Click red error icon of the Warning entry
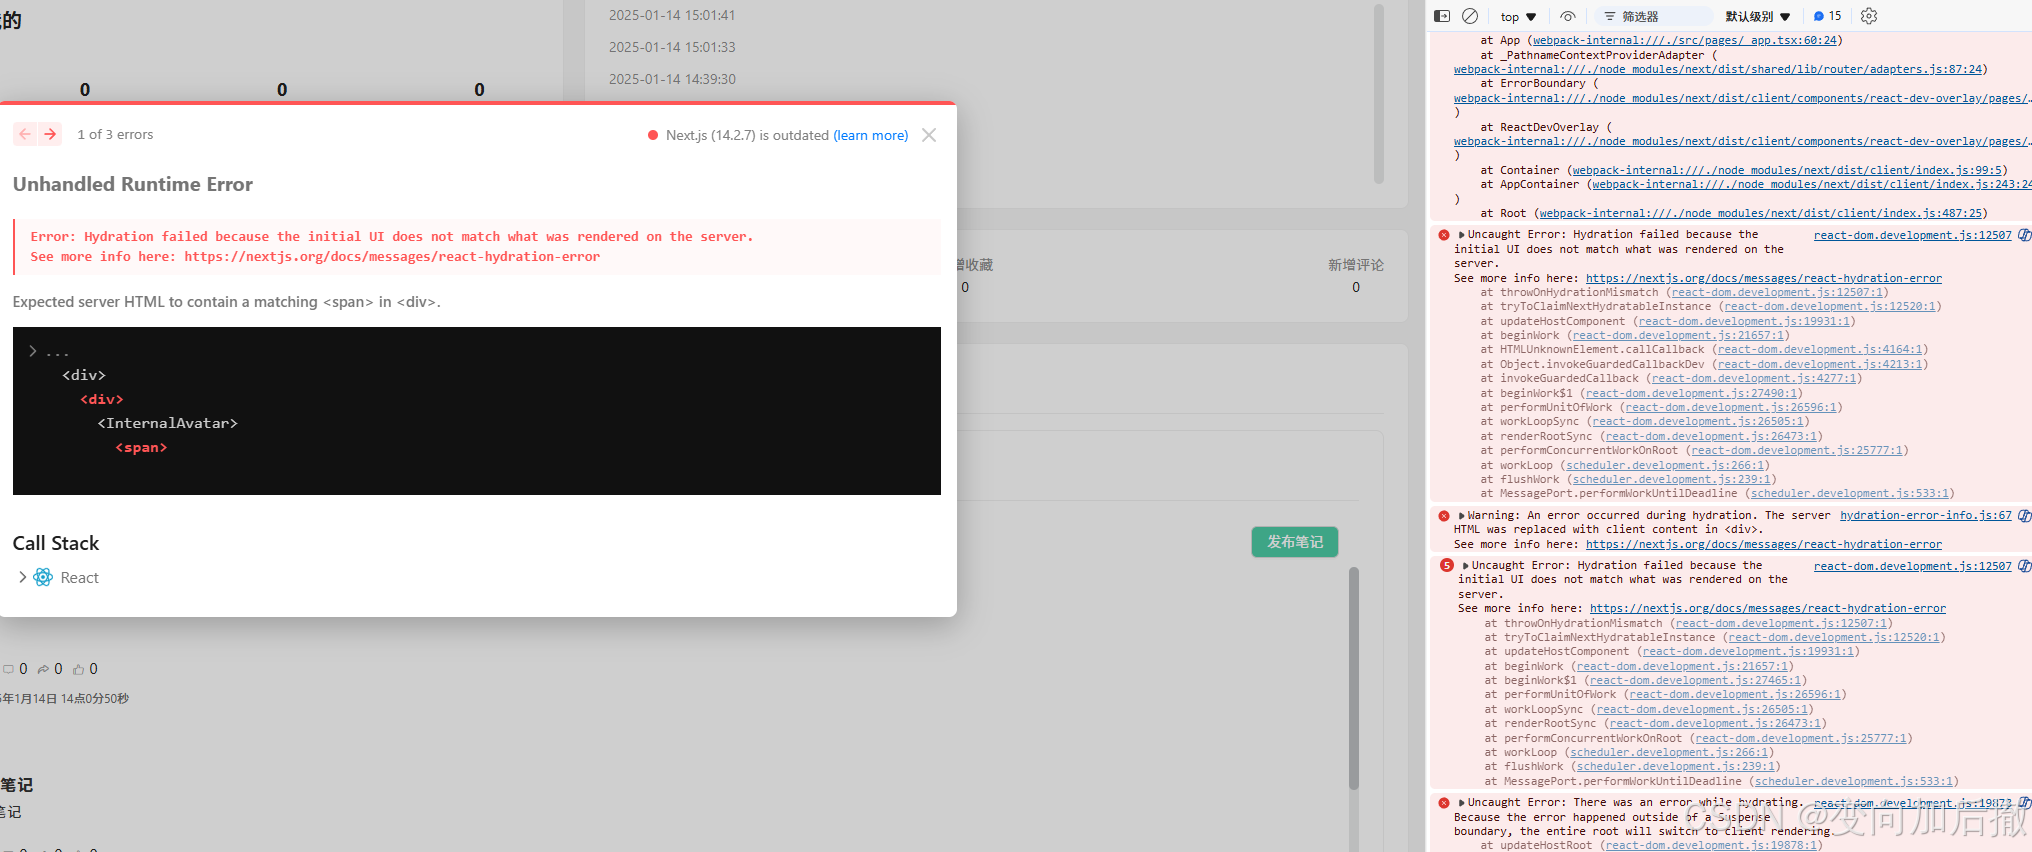The image size is (2032, 852). coord(1444,516)
